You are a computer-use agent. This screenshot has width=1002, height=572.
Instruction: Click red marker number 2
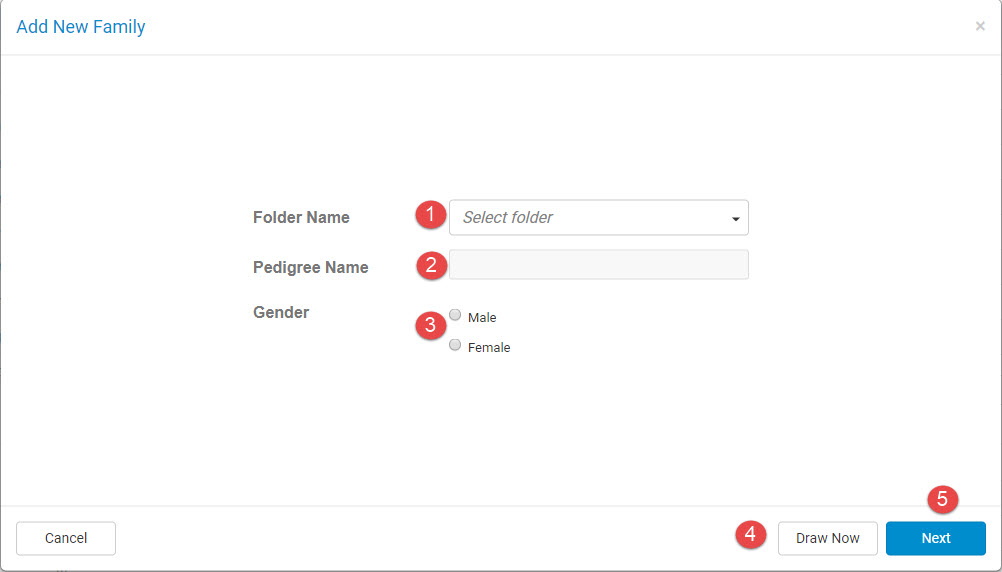coord(431,265)
